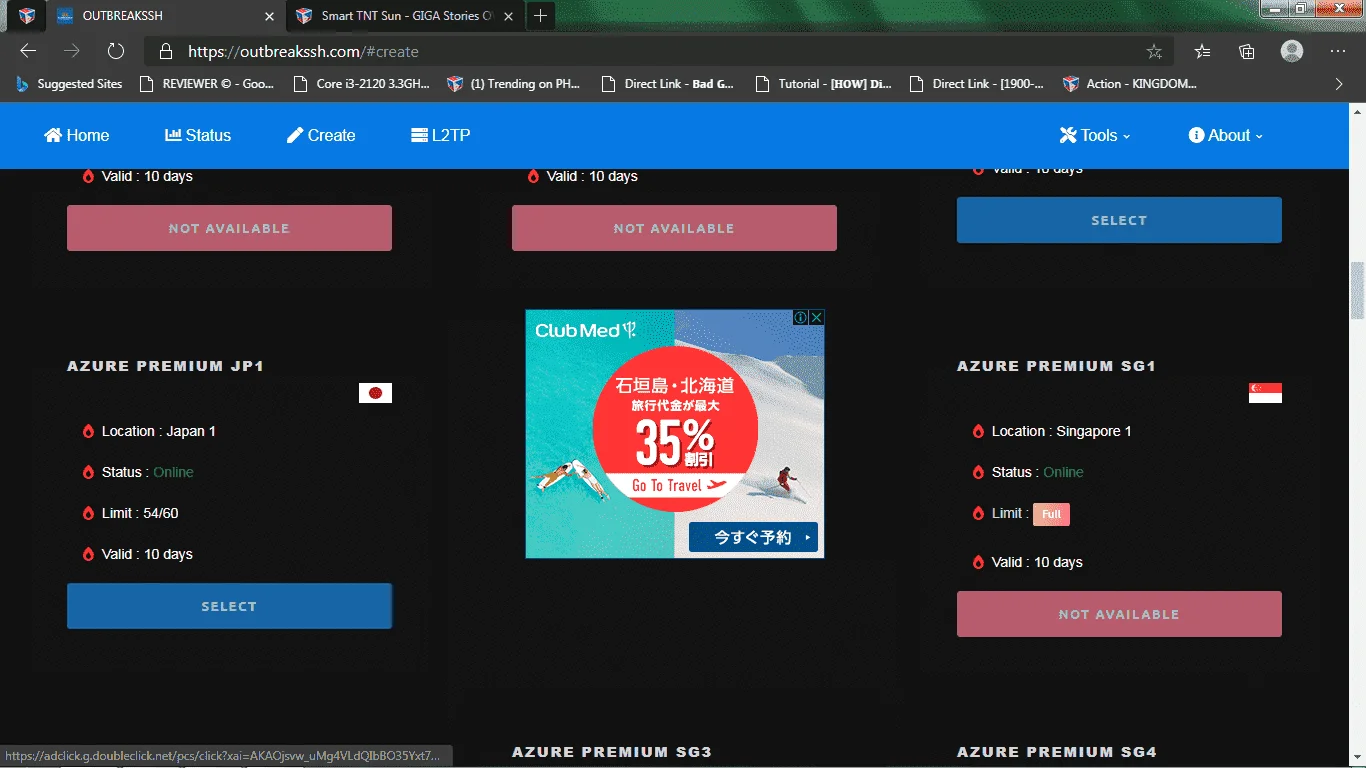Click Limit : 54/60 text
Screen dimensions: 1366x768
click(x=140, y=513)
